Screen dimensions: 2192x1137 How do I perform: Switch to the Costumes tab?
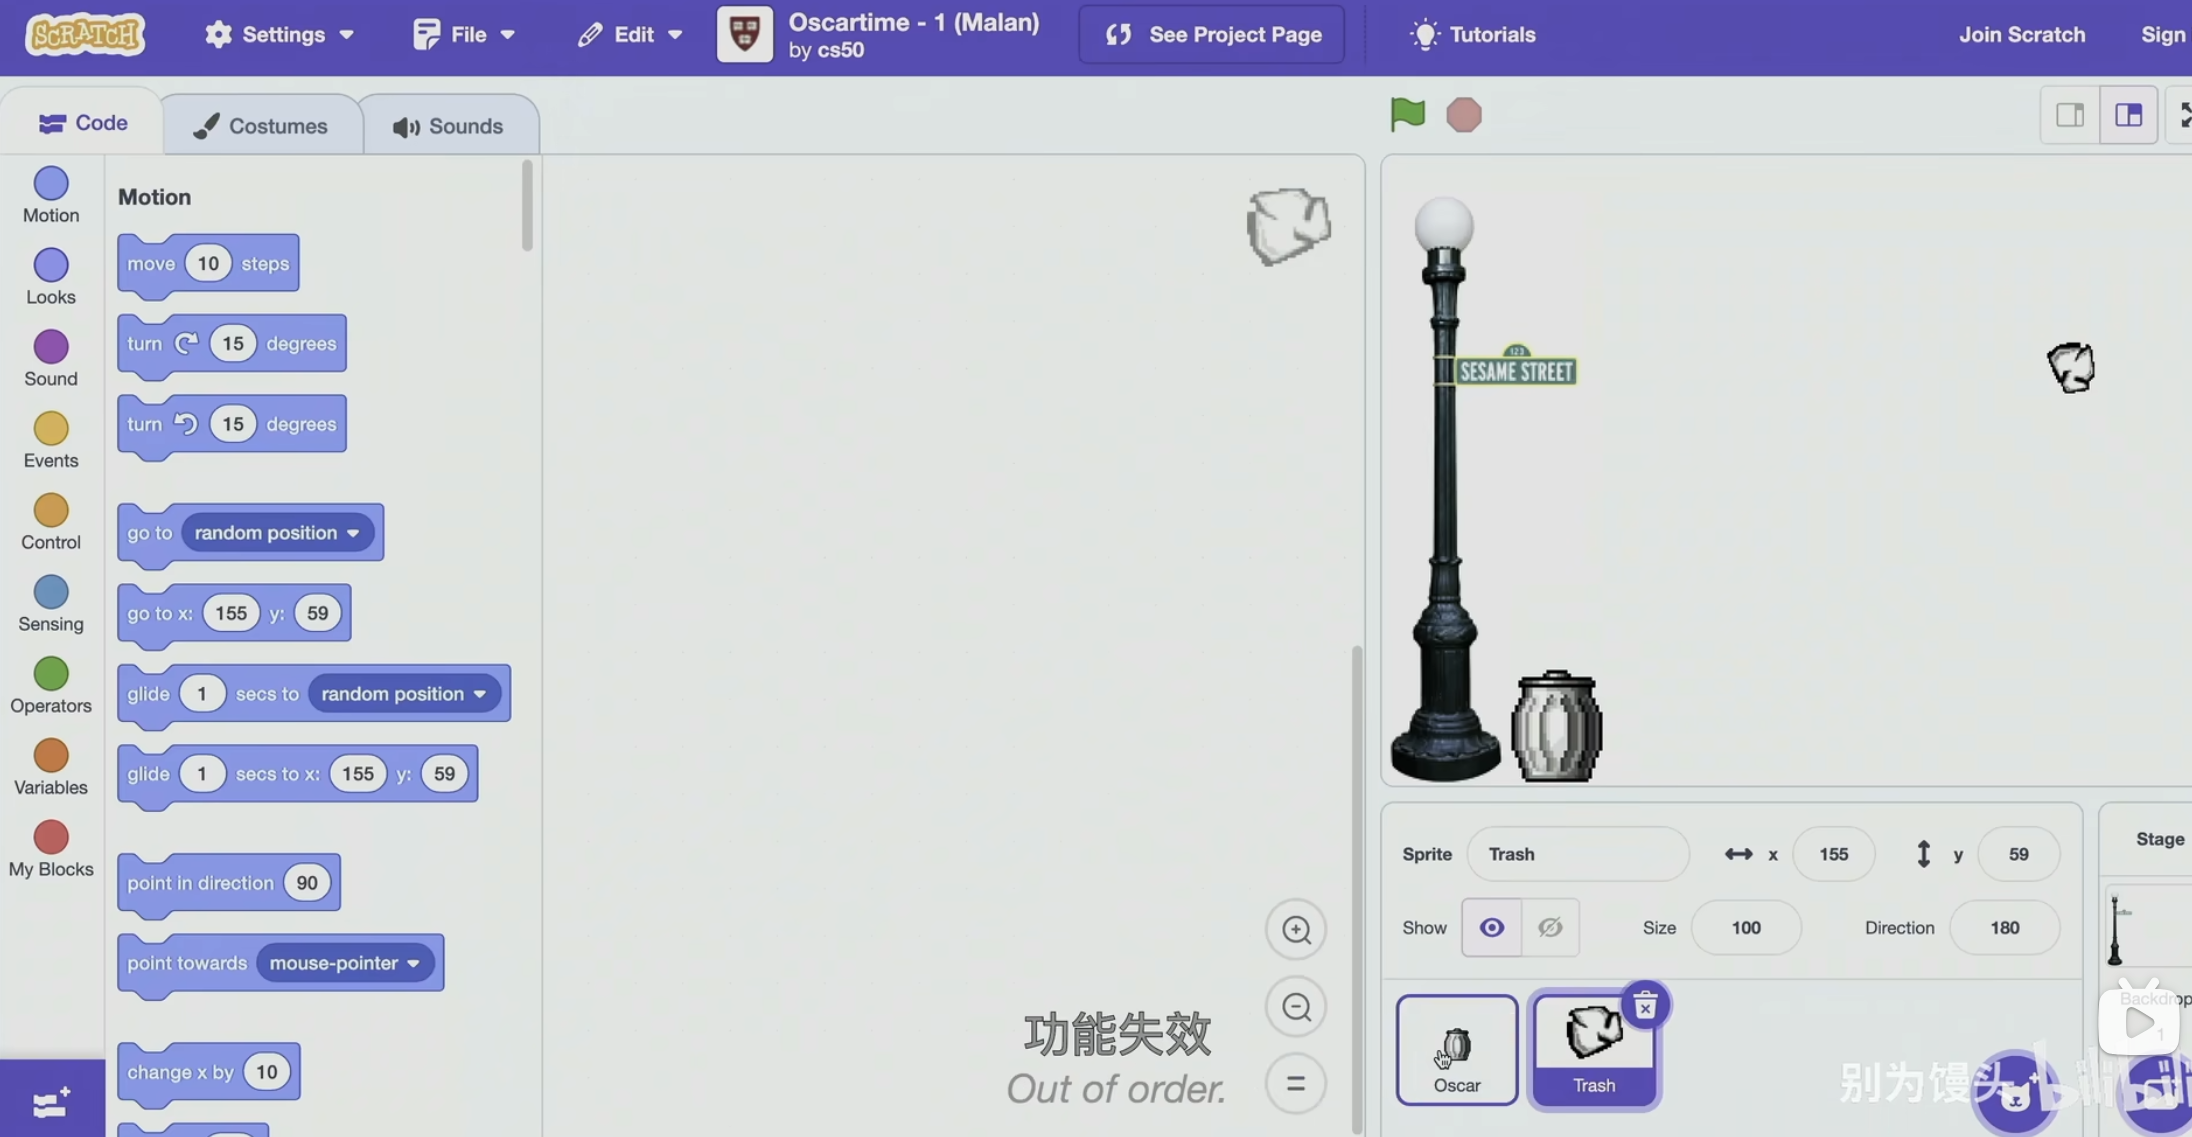coord(261,126)
